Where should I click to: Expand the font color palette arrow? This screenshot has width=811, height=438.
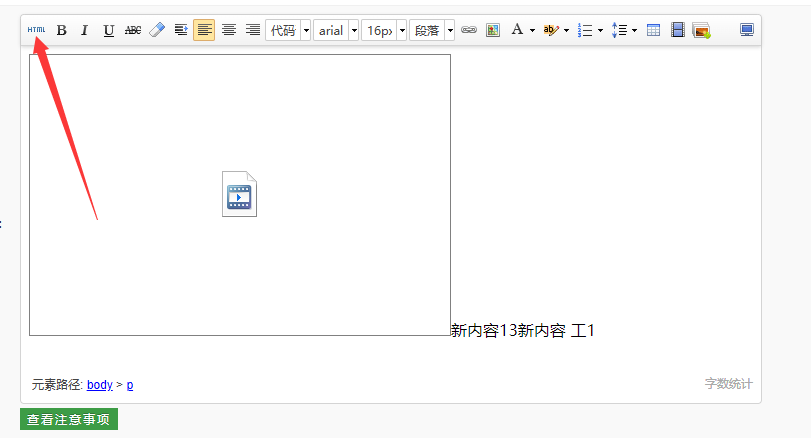532,31
